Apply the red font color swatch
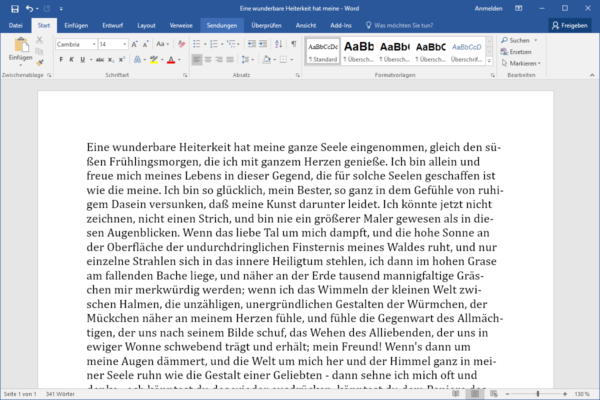Screen dimensions: 600x400 pyautogui.click(x=171, y=60)
